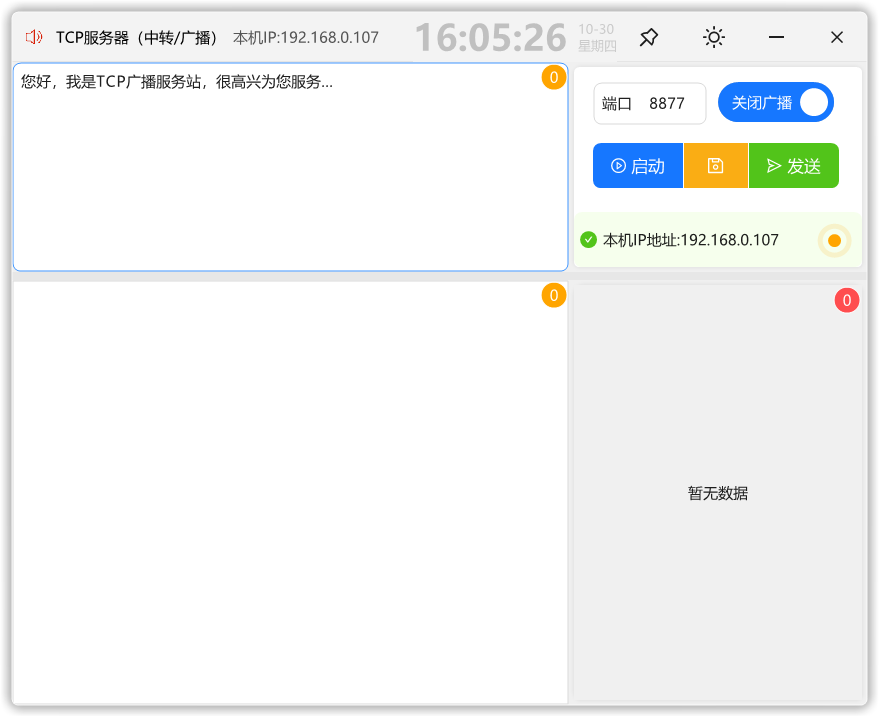The width and height of the screenshot is (879, 716).
Task: Switch theme using the sun icon
Action: coord(714,38)
